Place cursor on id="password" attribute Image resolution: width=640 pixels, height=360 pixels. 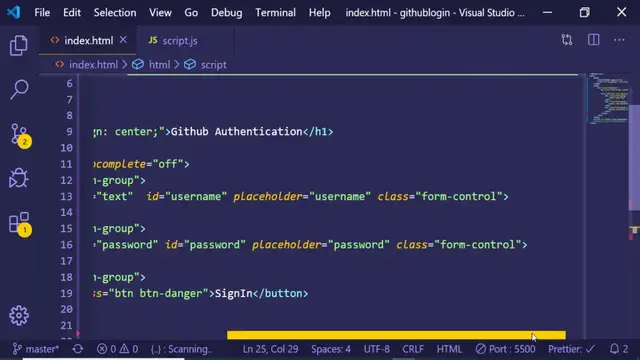pos(205,244)
